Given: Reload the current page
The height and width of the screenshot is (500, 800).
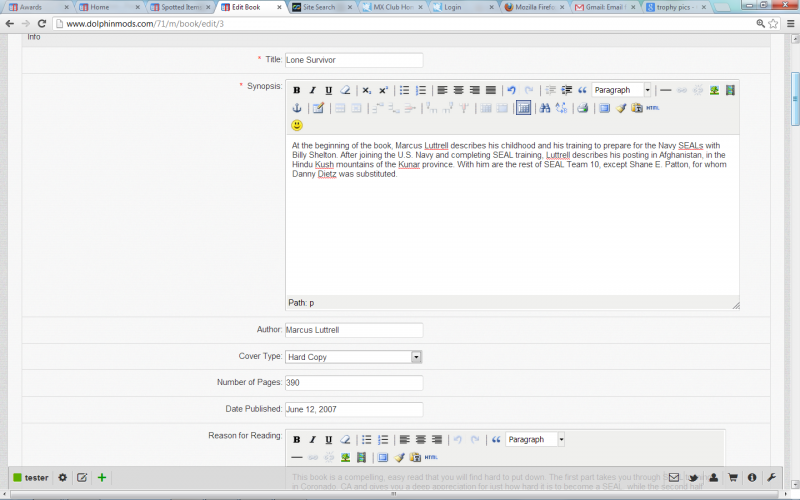Looking at the screenshot, I should 42,23.
